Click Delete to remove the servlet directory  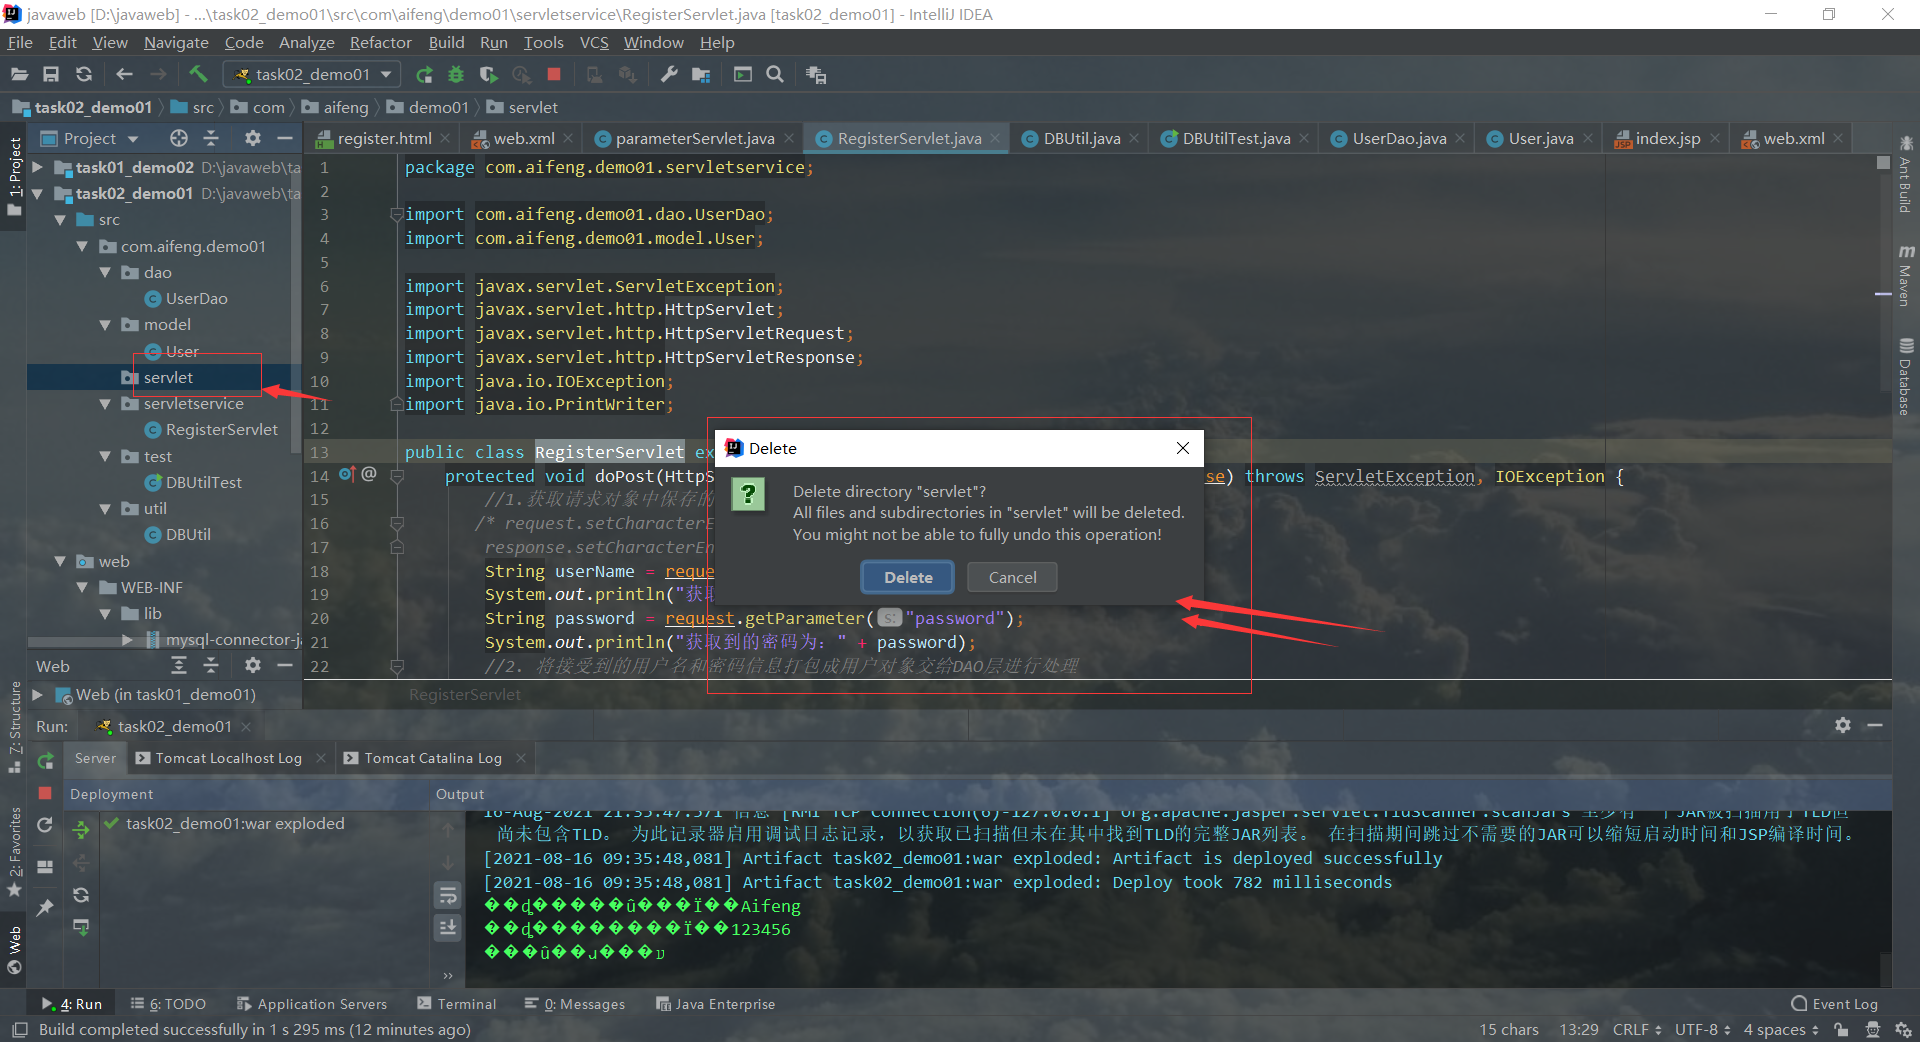[906, 577]
